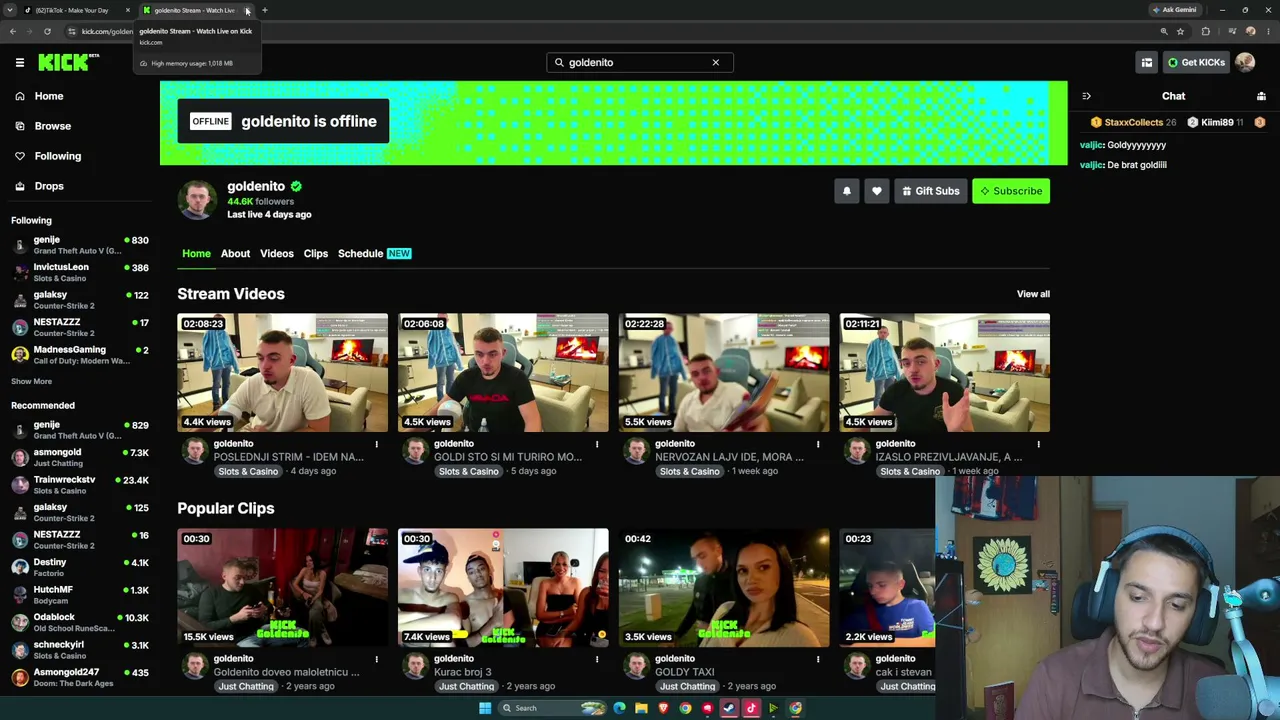The width and height of the screenshot is (1280, 720).
Task: Click Ask Gemini button
Action: [x=1175, y=10]
